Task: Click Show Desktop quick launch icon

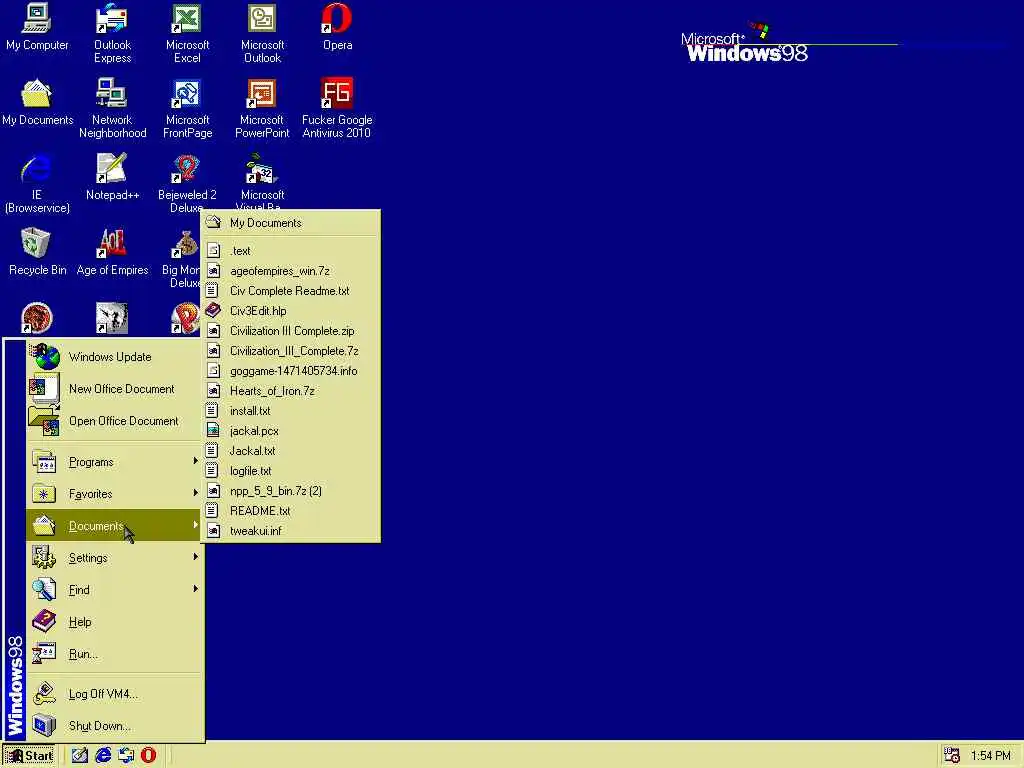Action: 80,755
